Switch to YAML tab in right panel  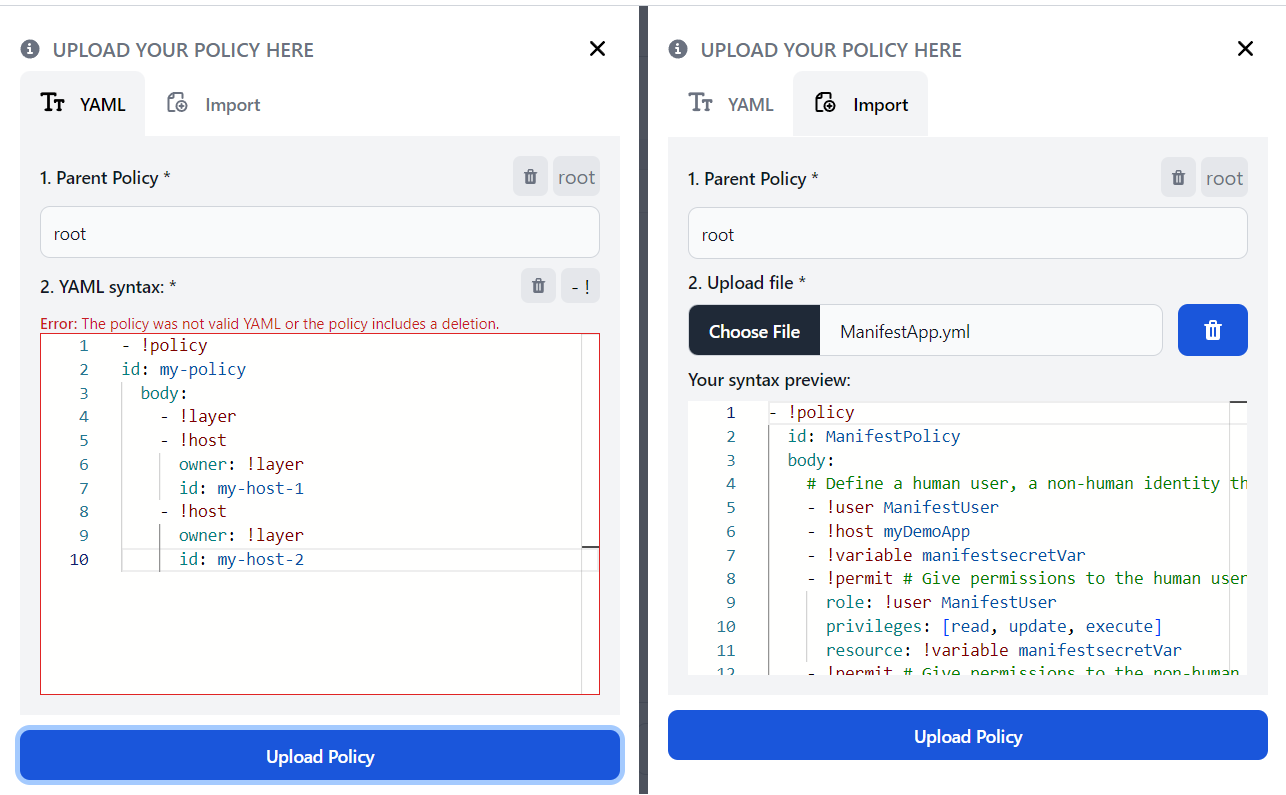(731, 104)
